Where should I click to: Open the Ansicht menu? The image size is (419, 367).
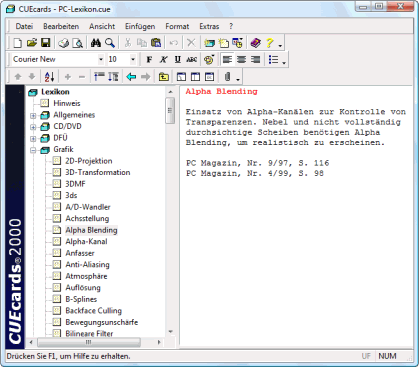tap(102, 26)
